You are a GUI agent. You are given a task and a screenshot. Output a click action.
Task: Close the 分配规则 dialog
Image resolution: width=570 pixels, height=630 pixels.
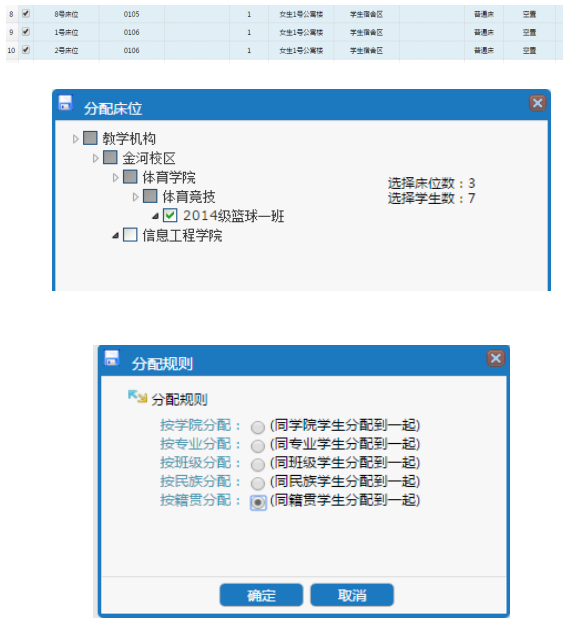(496, 358)
